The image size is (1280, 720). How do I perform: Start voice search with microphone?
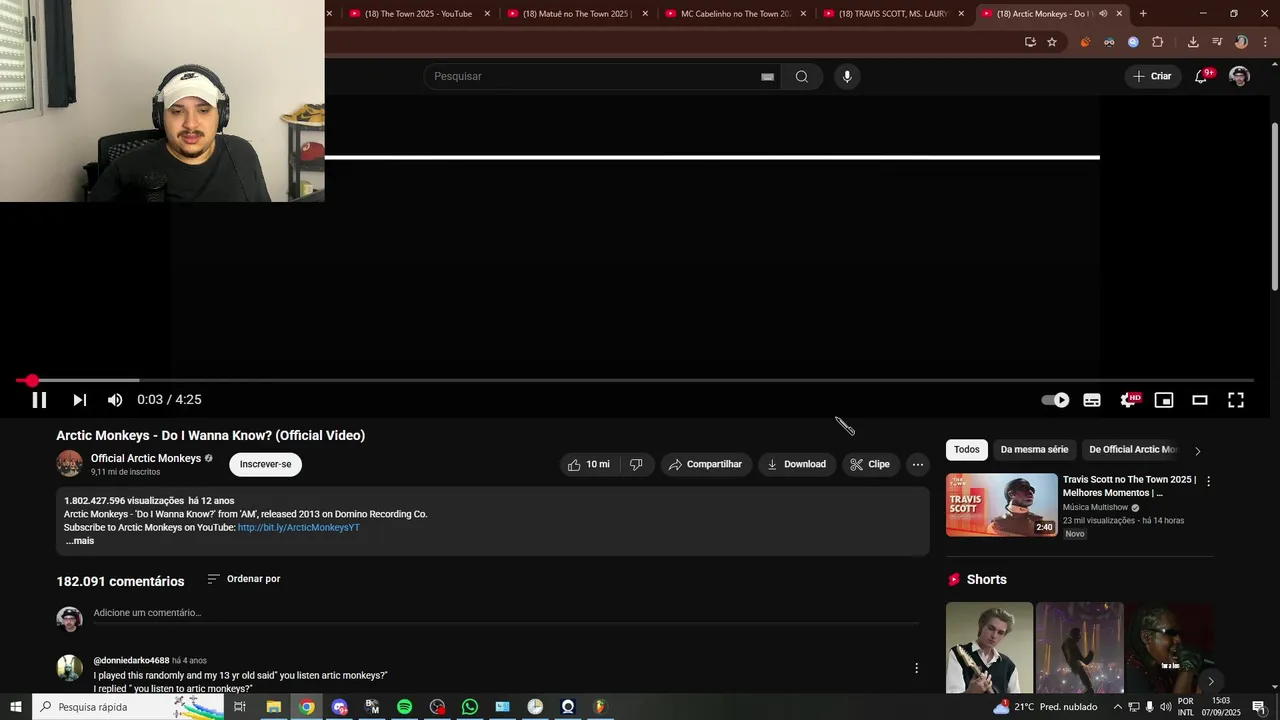847,76
